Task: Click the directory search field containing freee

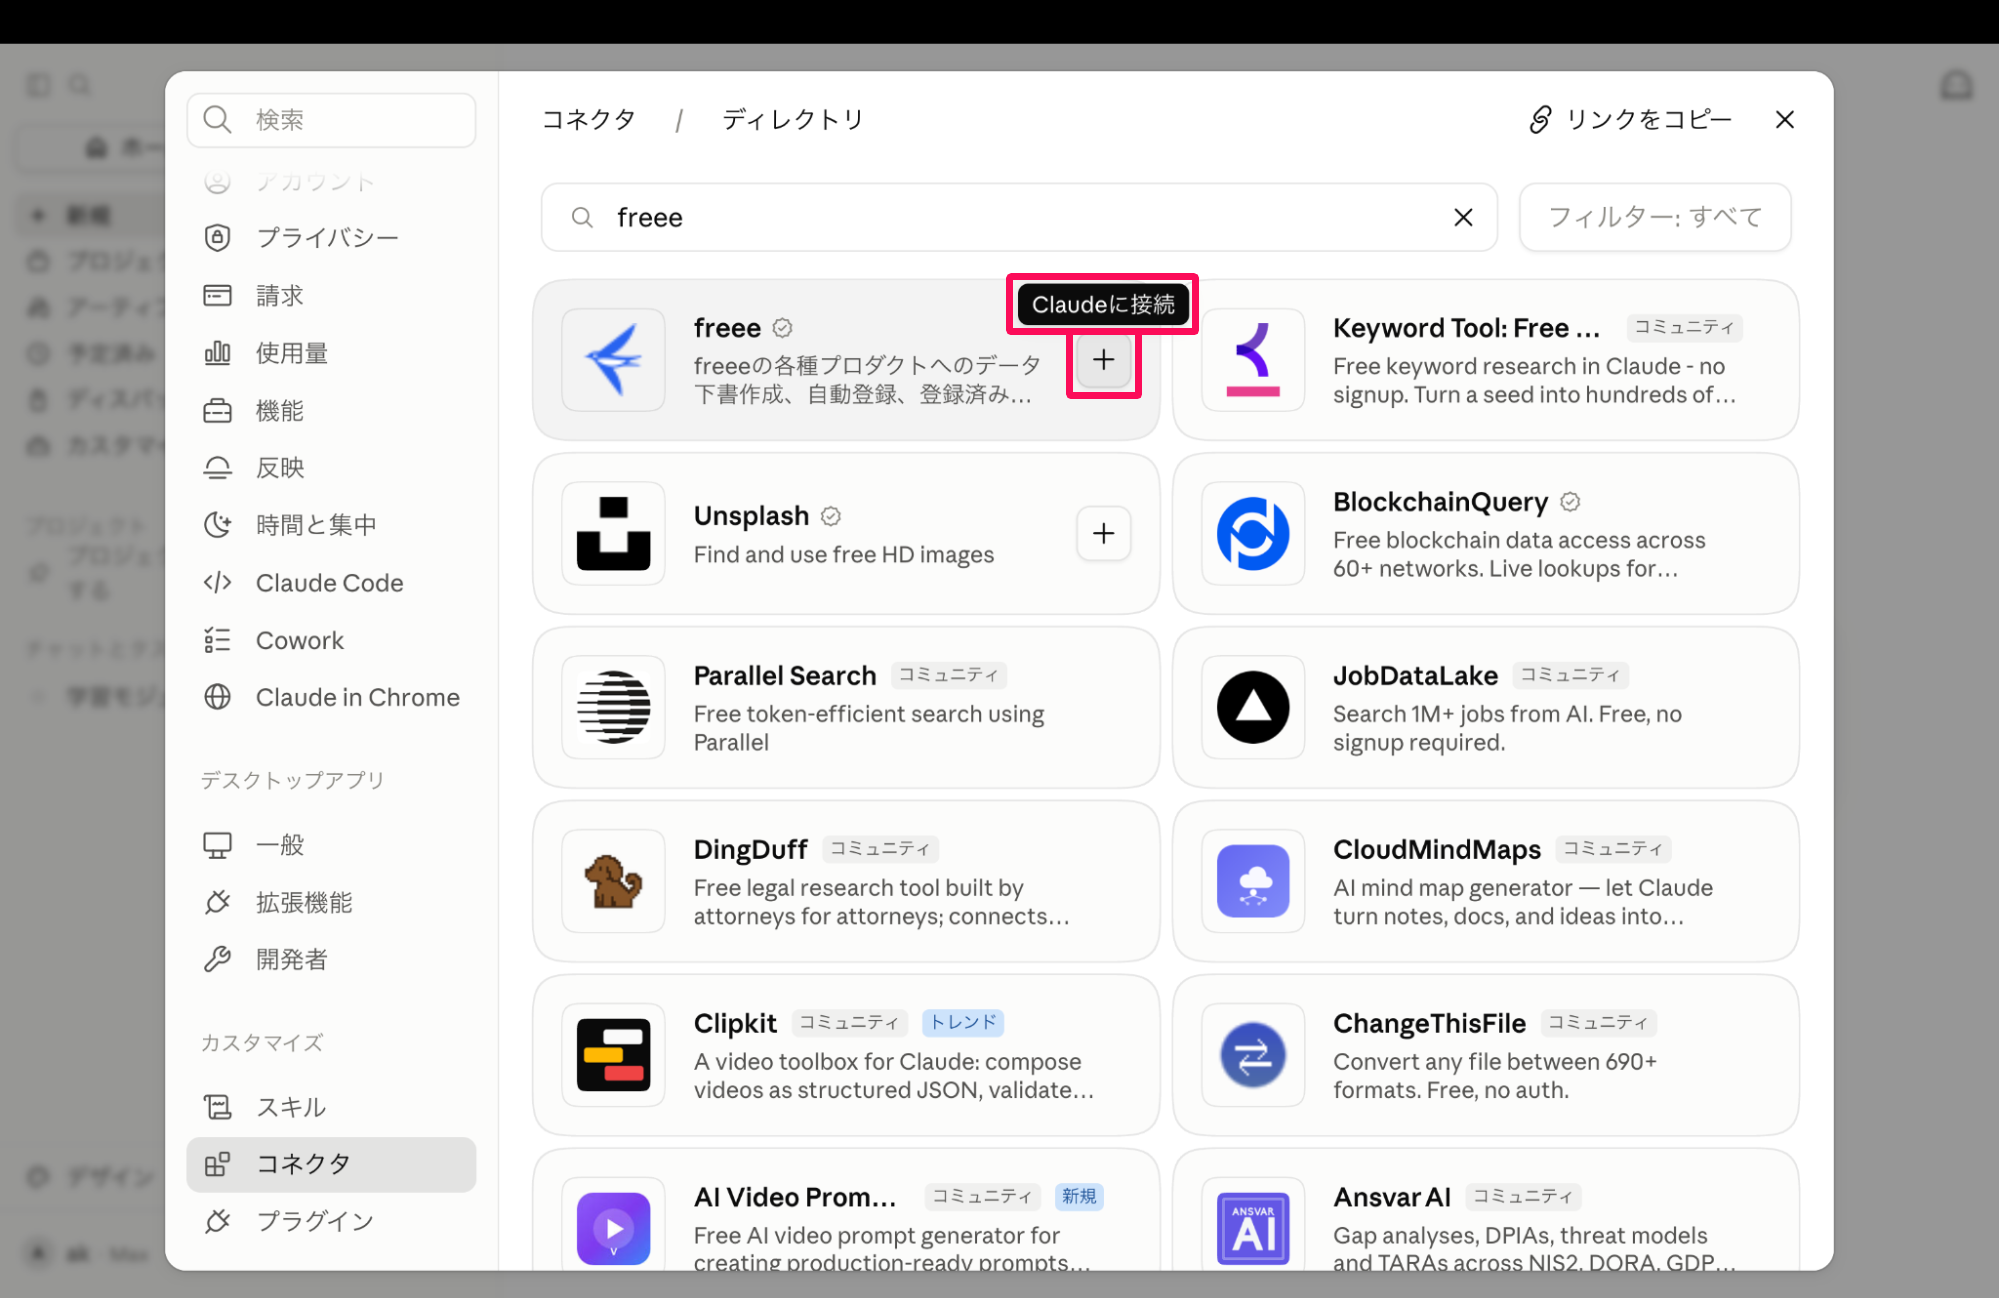Action: click(1019, 217)
